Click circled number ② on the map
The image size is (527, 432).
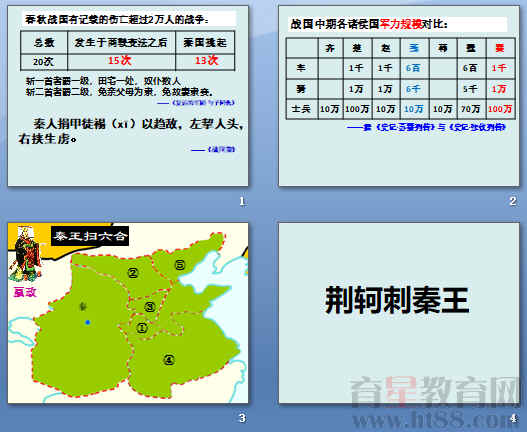coord(133,273)
